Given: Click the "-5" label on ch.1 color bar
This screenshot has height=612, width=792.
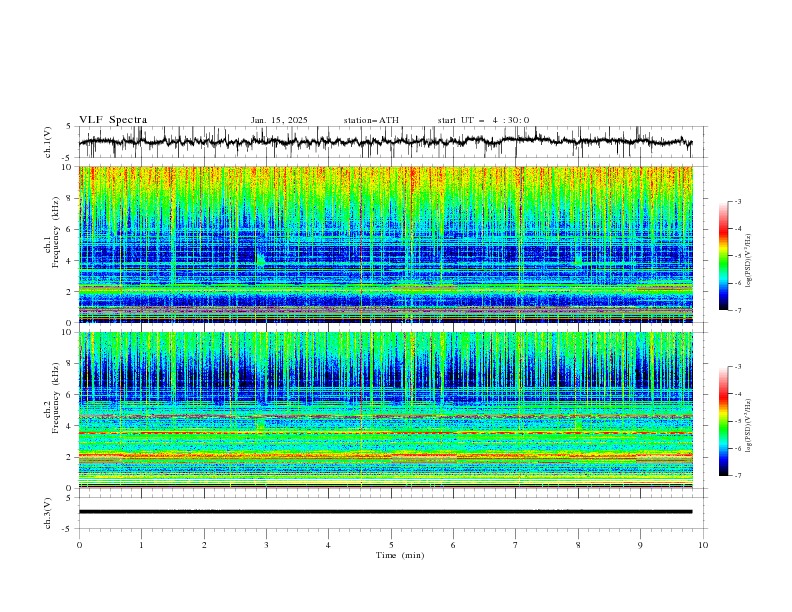Looking at the screenshot, I should pos(738,256).
